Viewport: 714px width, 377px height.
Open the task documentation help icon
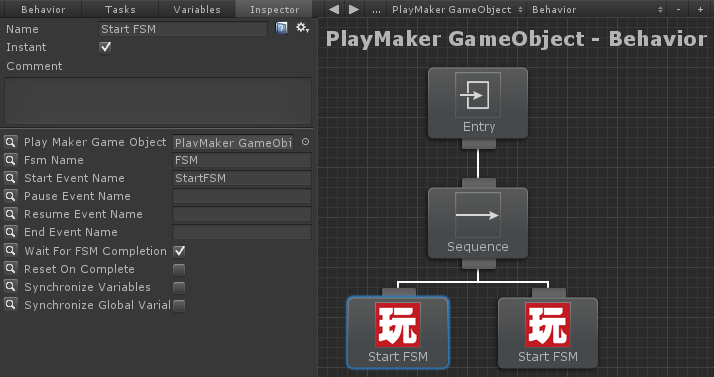tap(281, 29)
